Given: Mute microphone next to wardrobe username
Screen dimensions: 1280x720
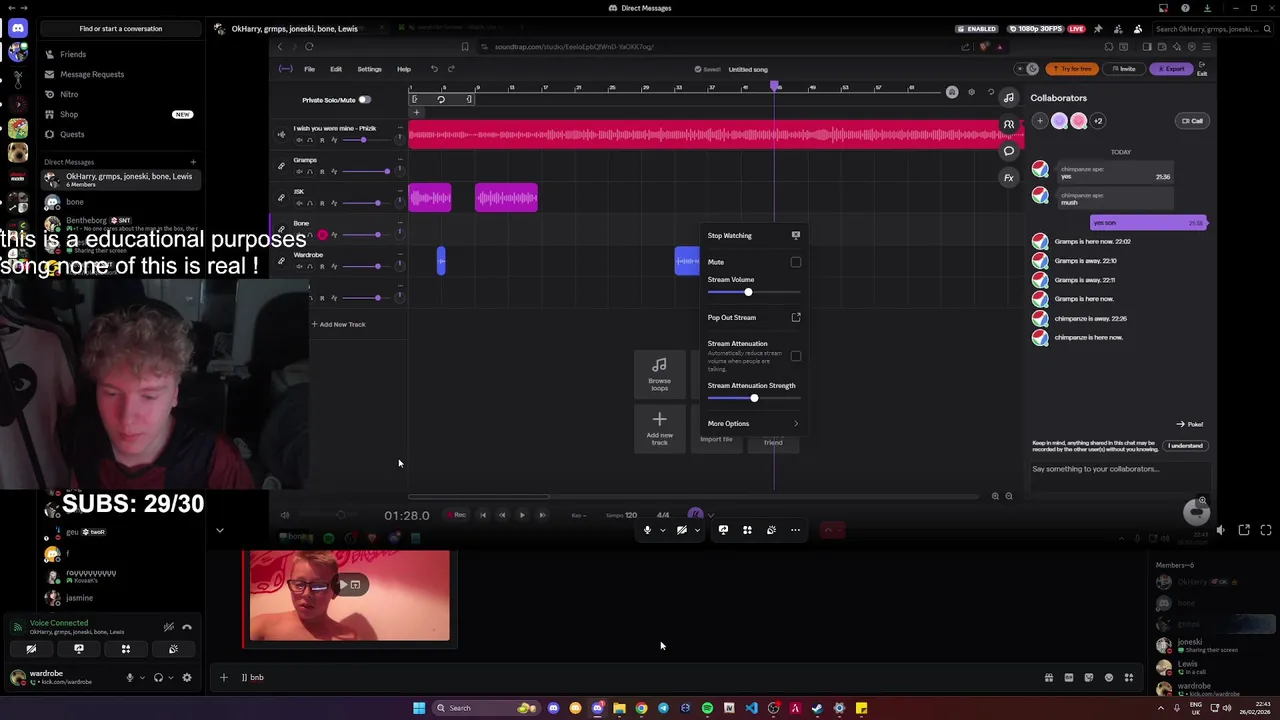Looking at the screenshot, I should point(129,678).
